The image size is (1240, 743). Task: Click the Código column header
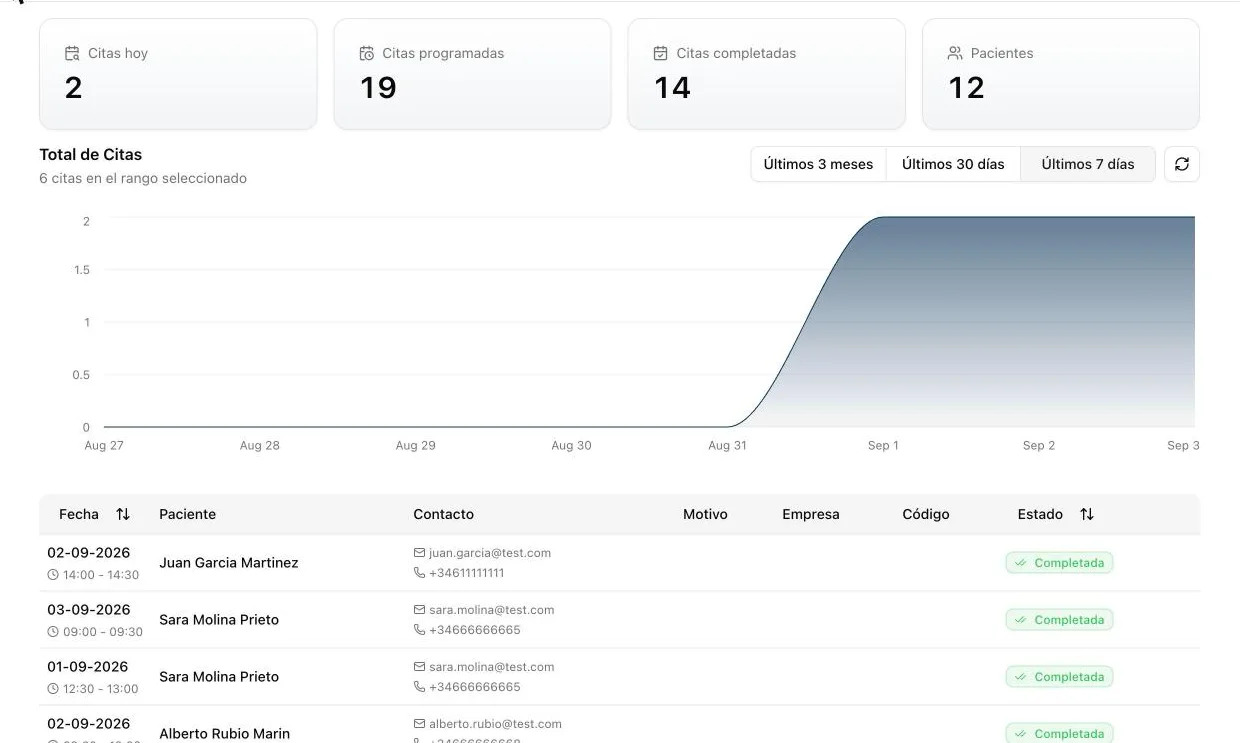(x=926, y=514)
